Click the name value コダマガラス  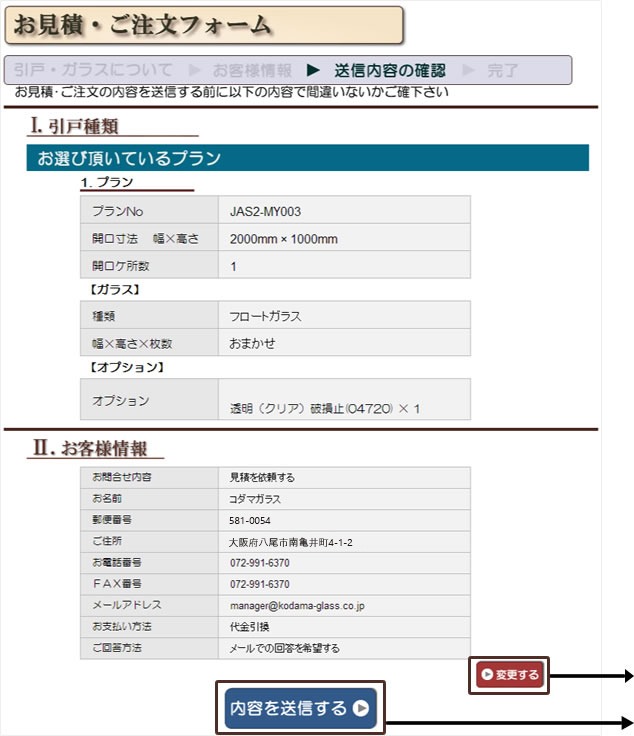click(255, 499)
